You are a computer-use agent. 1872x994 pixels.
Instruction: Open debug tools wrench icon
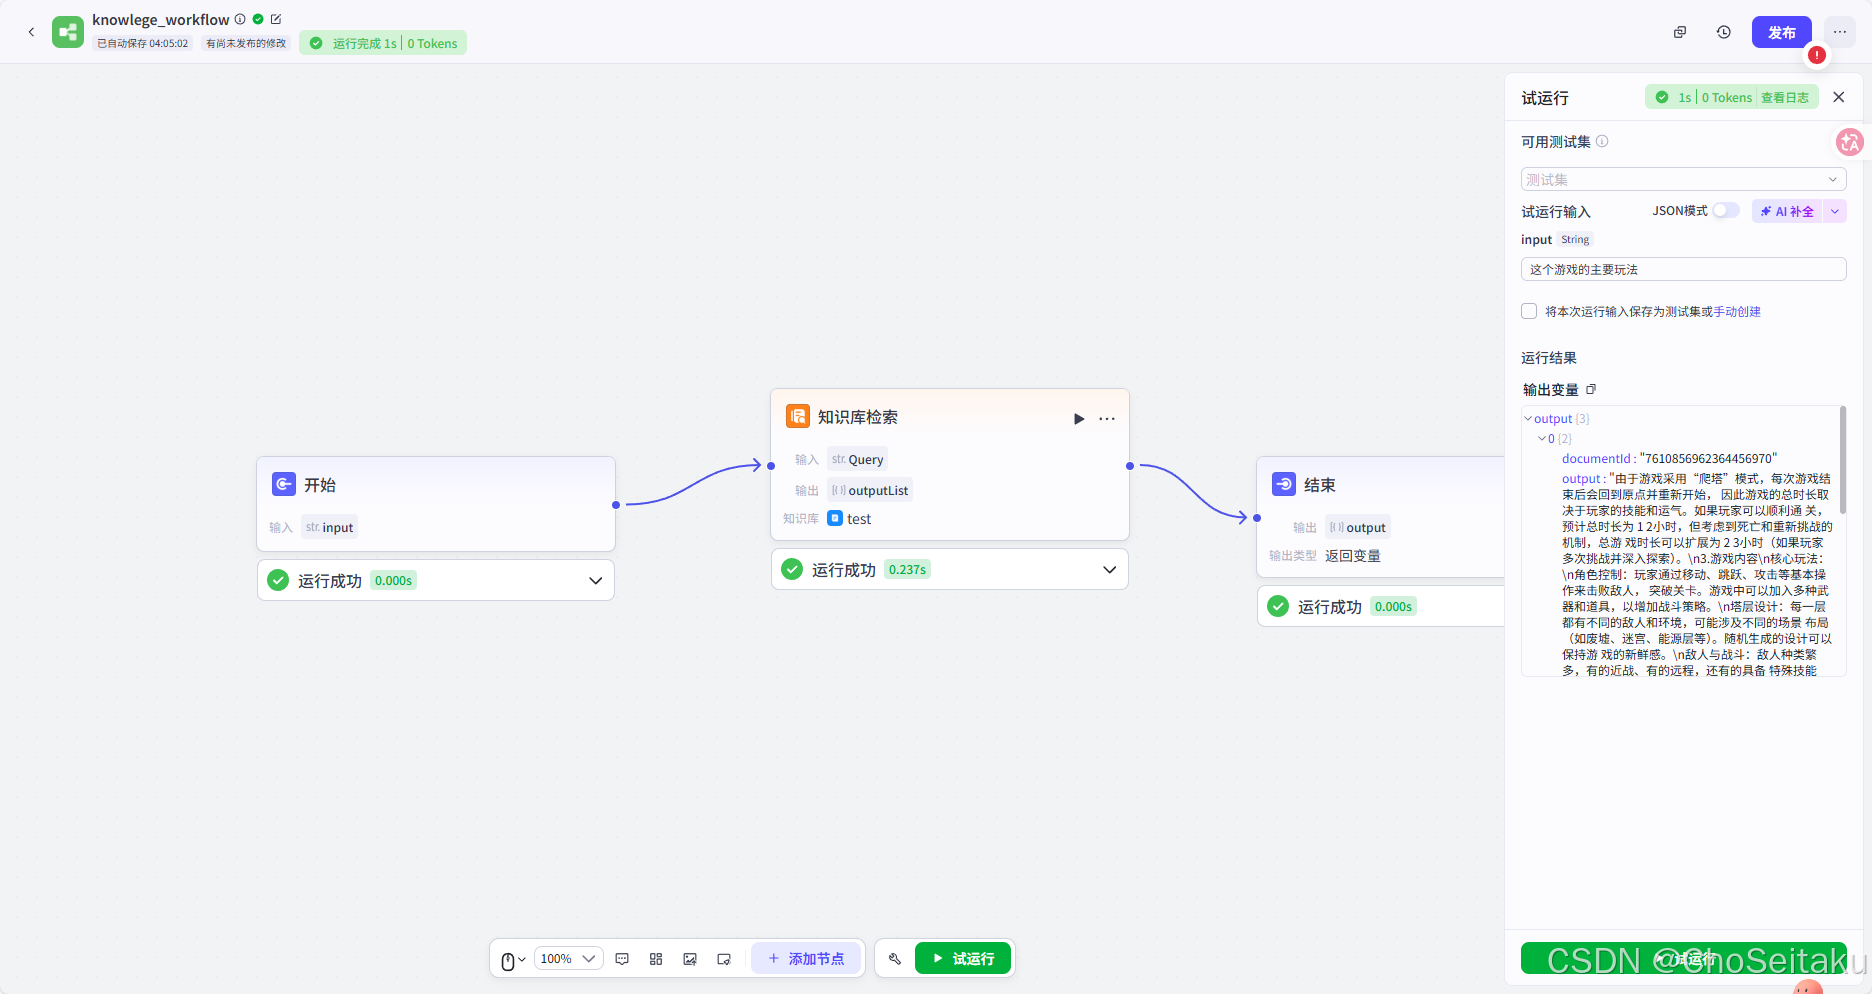(x=895, y=959)
